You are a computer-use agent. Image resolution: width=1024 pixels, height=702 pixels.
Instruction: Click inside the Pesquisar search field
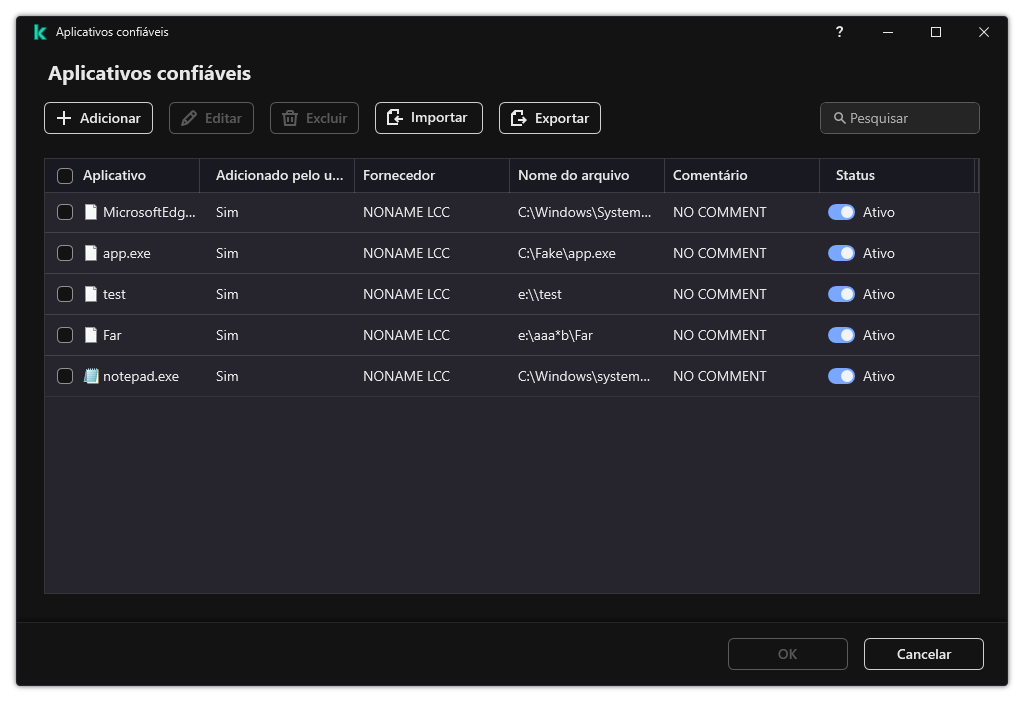pyautogui.click(x=900, y=117)
